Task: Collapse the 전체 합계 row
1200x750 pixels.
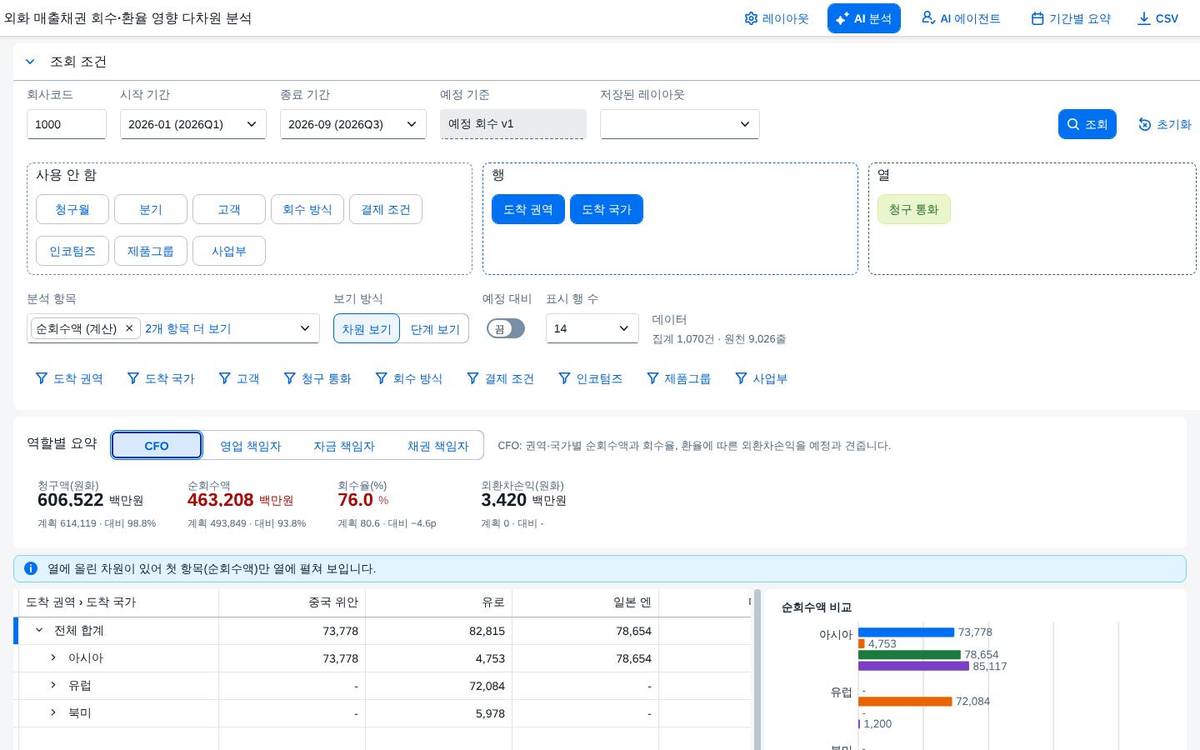Action: tap(39, 631)
